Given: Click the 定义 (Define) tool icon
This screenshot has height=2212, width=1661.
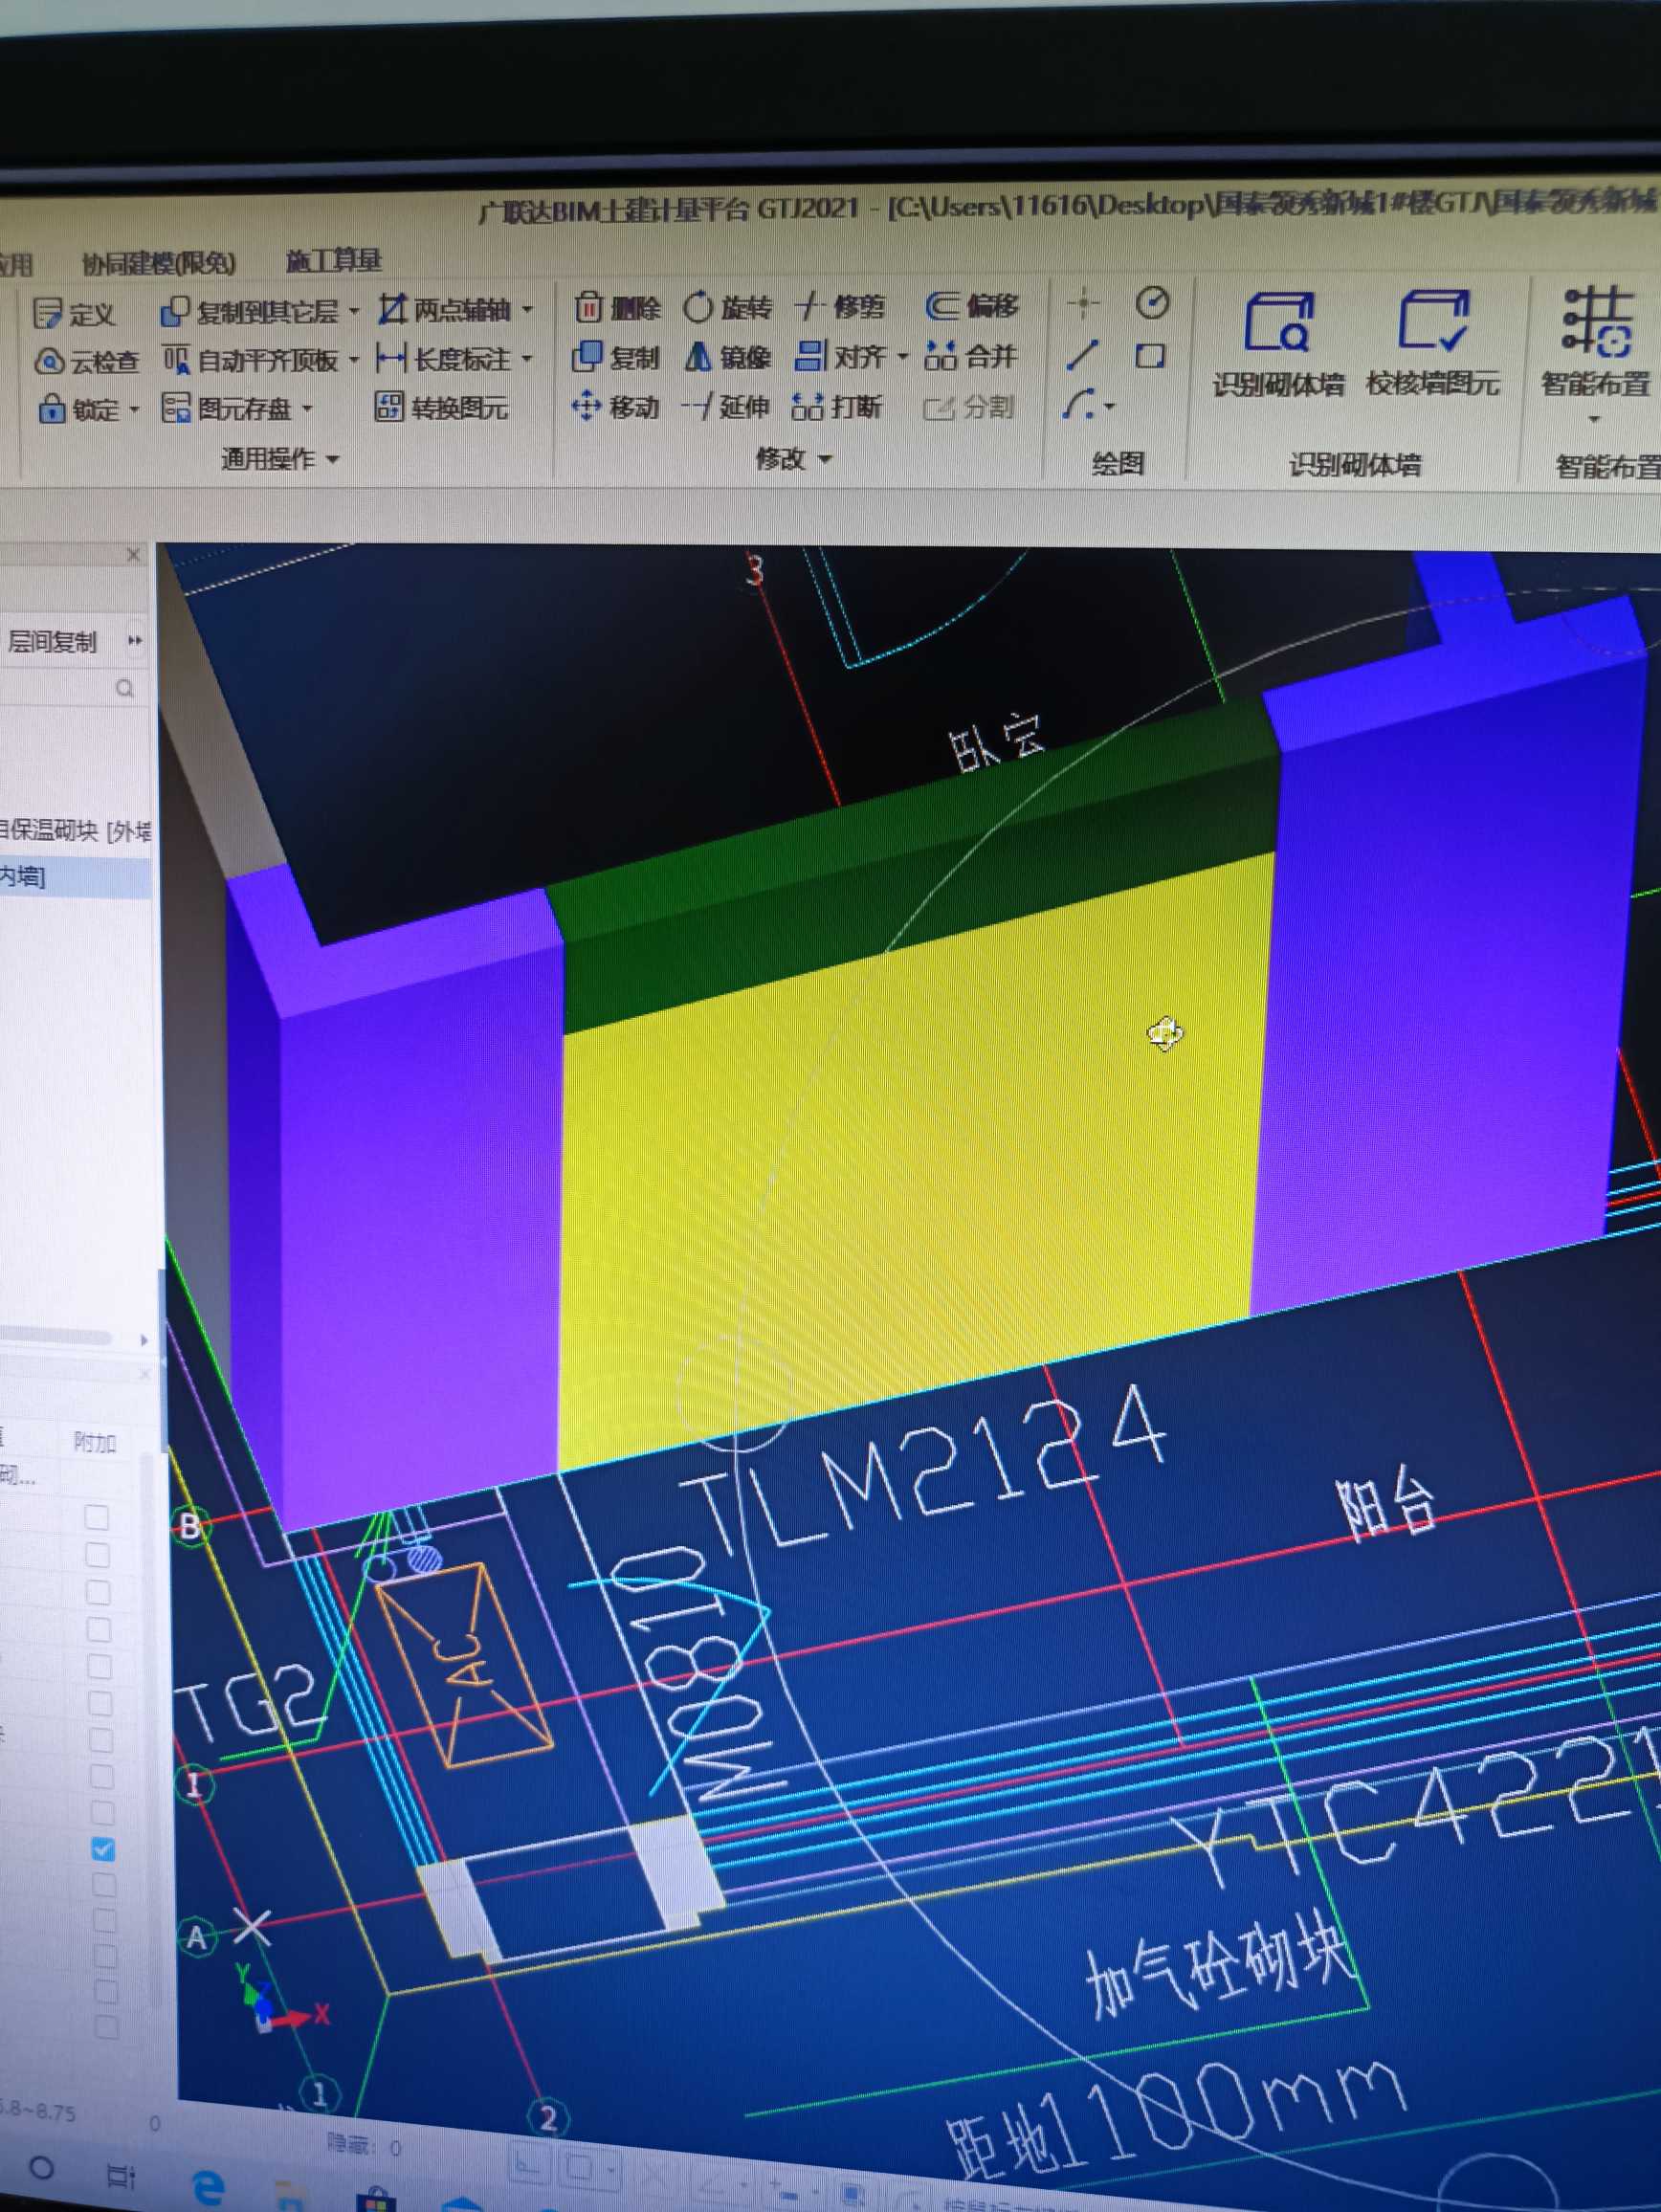Looking at the screenshot, I should pyautogui.click(x=47, y=313).
